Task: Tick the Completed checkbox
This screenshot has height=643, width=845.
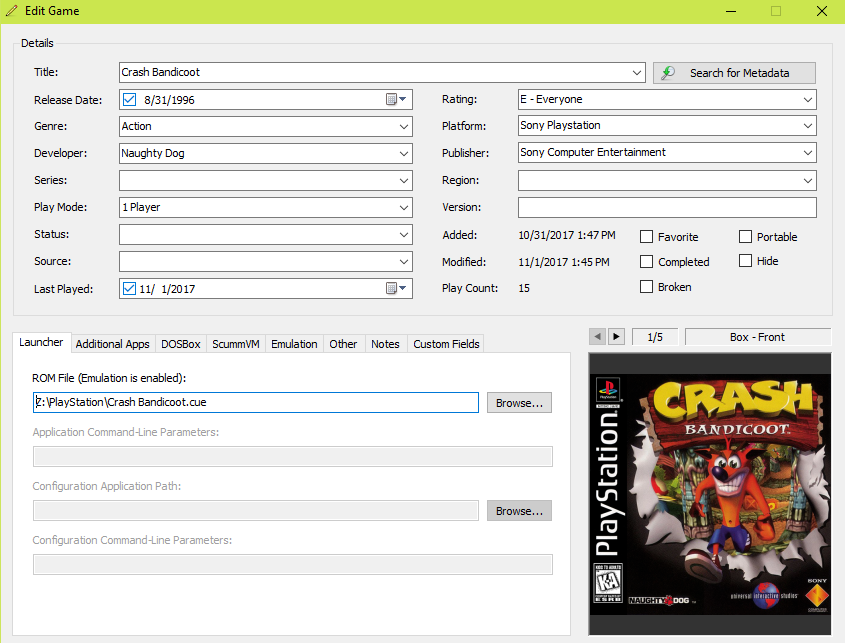Action: [646, 261]
